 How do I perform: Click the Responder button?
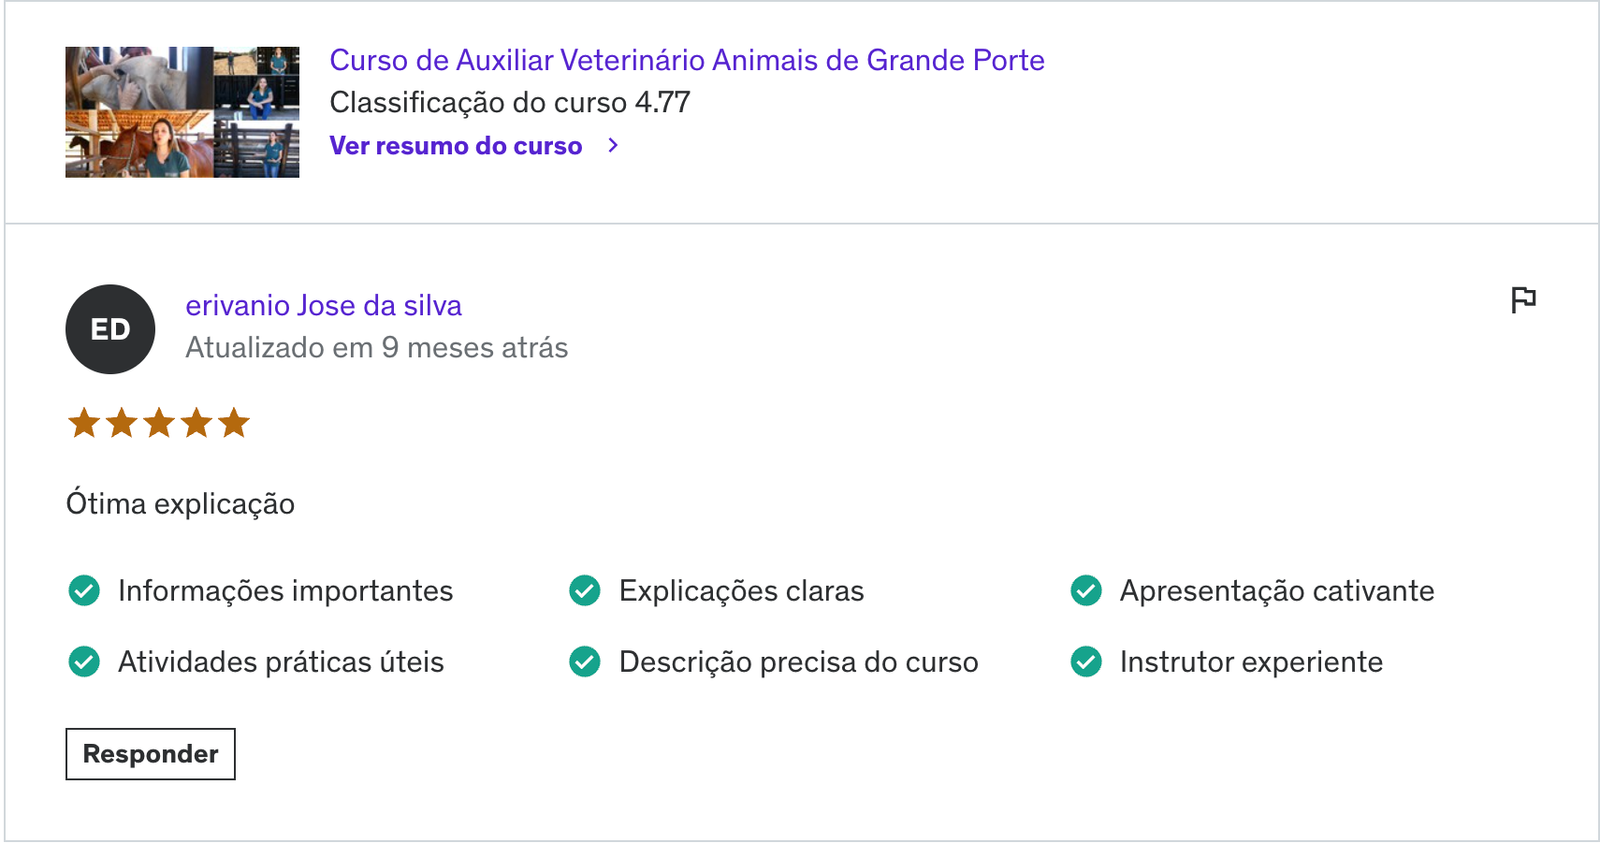pyautogui.click(x=151, y=754)
